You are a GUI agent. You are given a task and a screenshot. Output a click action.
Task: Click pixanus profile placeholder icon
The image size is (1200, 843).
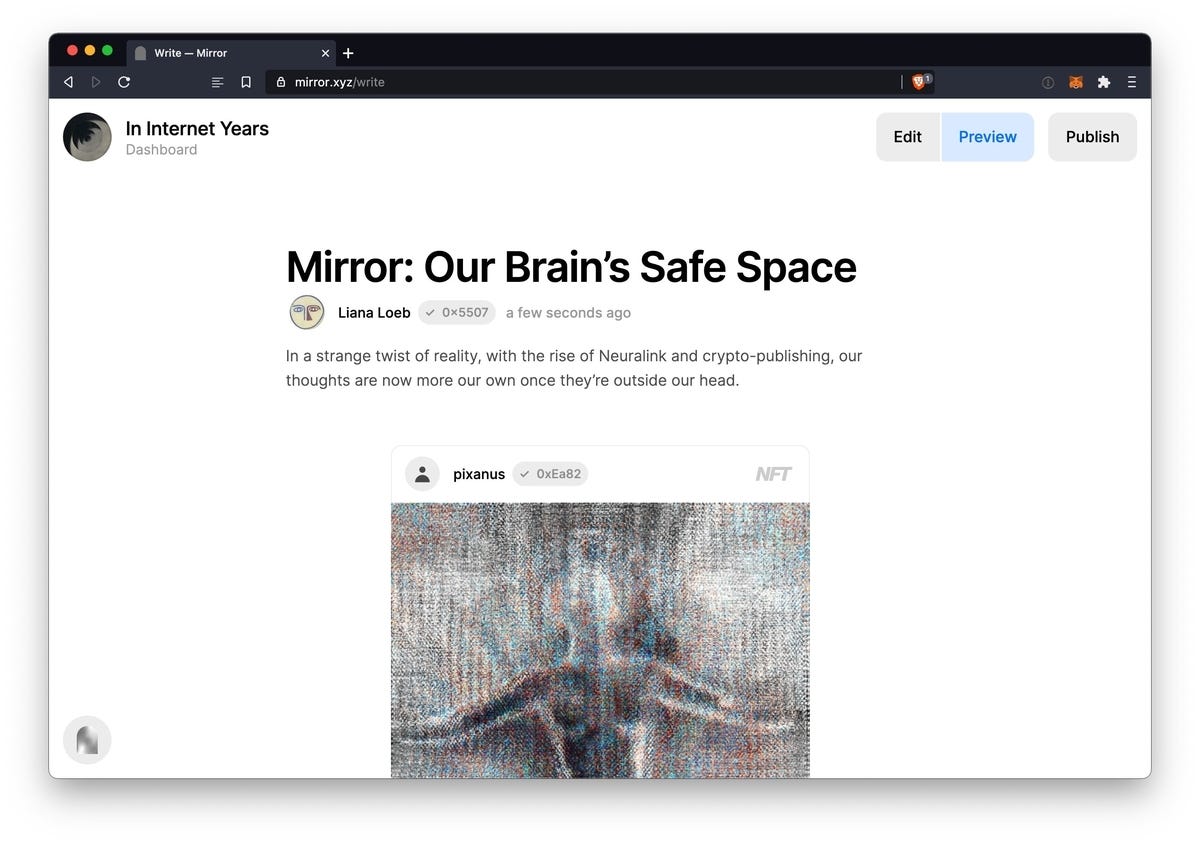point(422,474)
